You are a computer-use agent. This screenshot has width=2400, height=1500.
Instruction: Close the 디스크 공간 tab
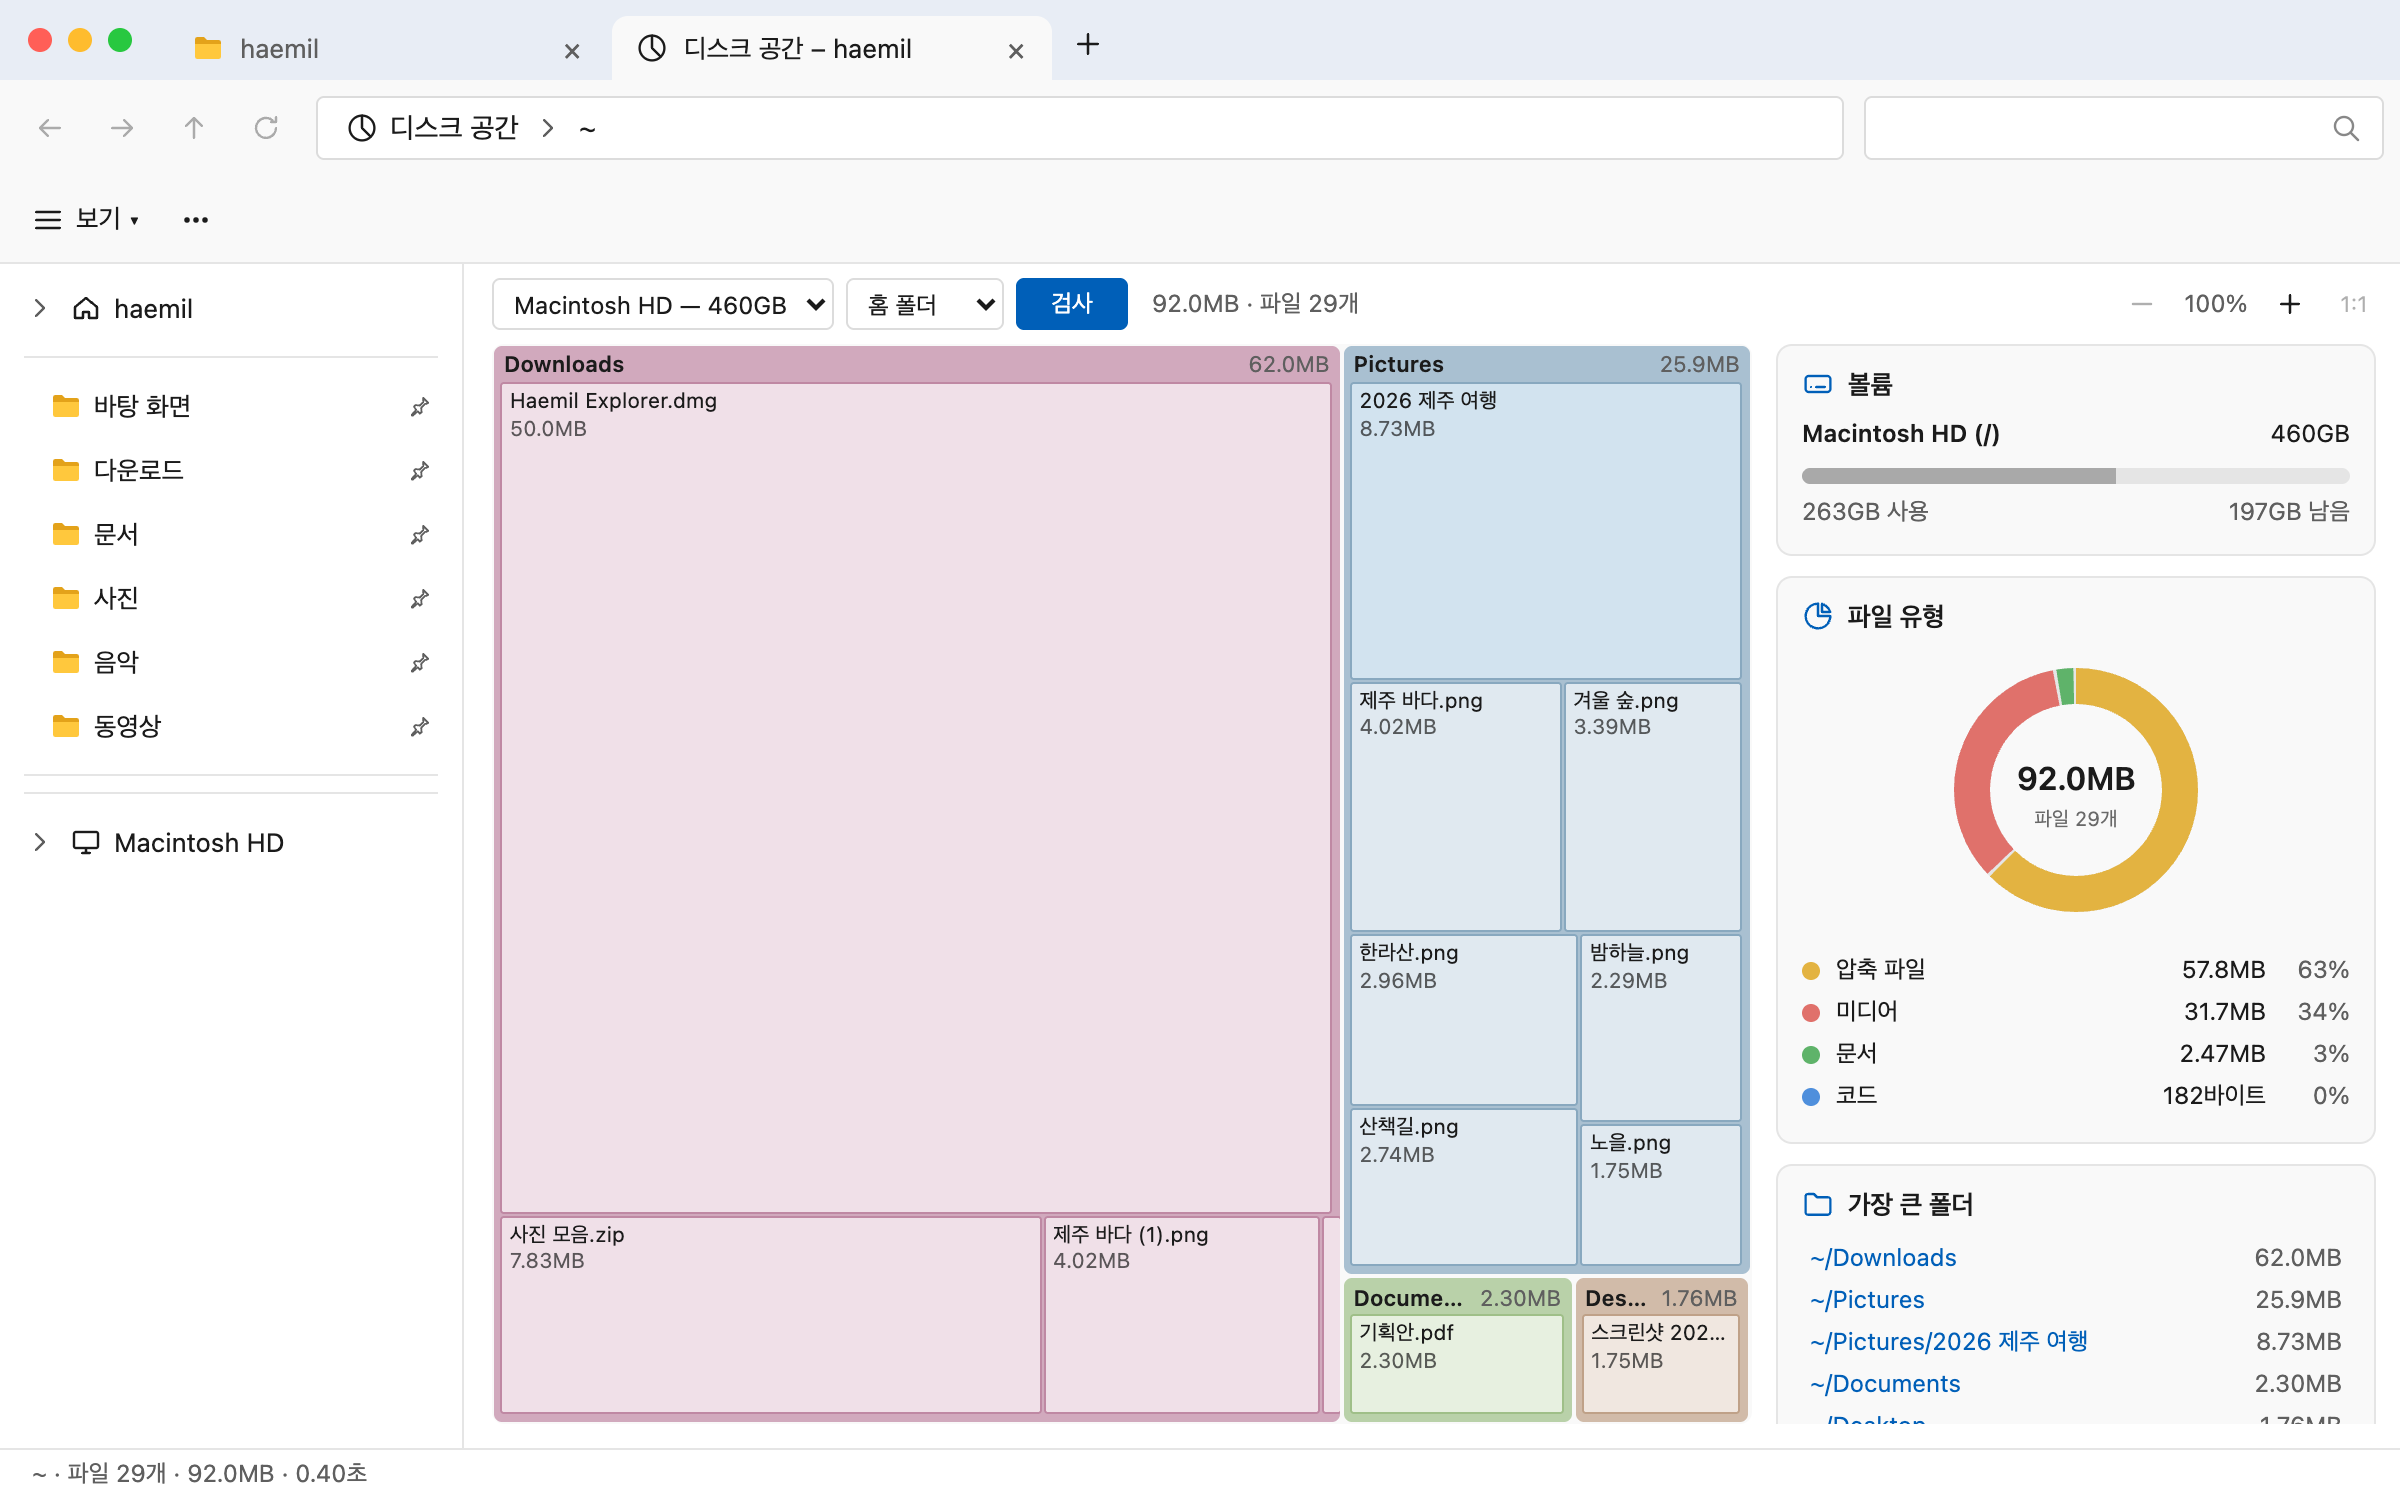1016,50
